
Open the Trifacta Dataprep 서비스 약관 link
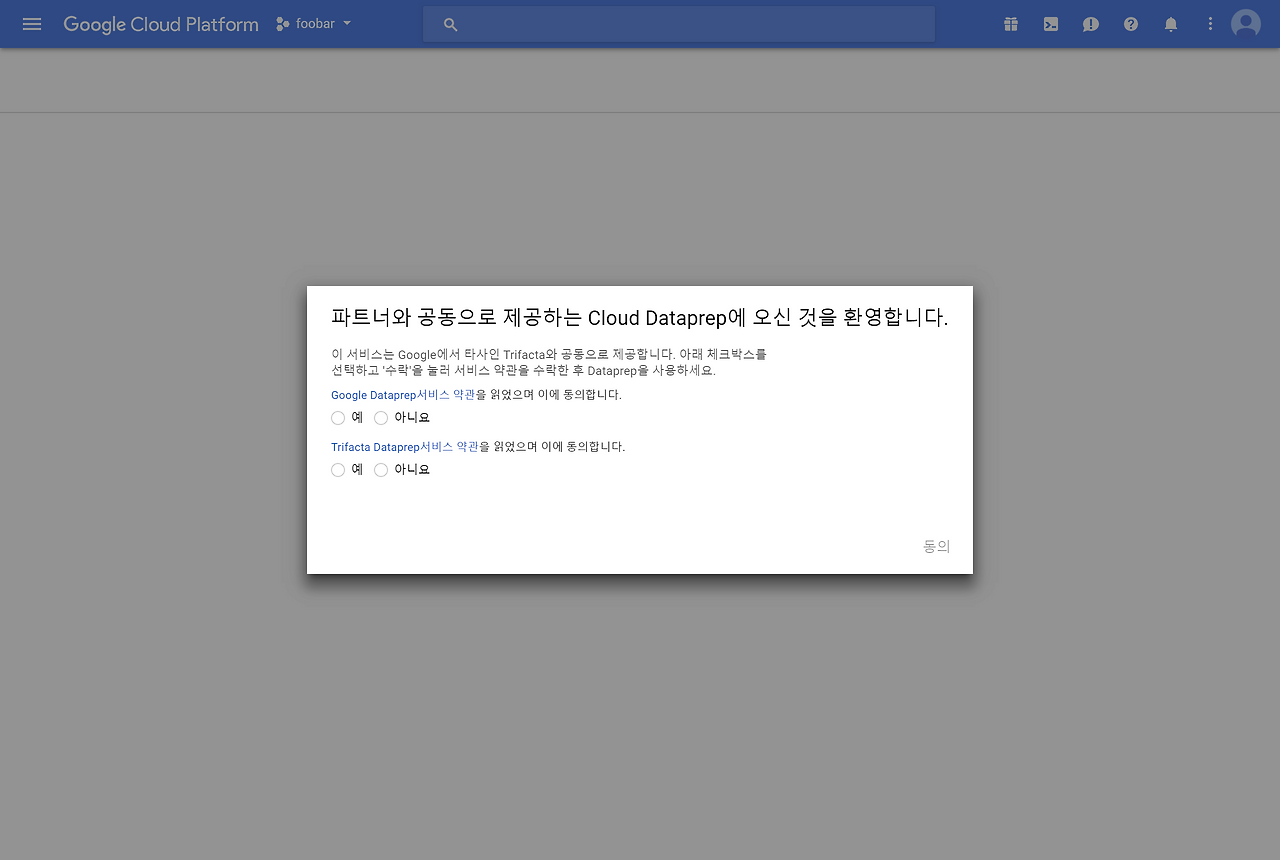[405, 446]
